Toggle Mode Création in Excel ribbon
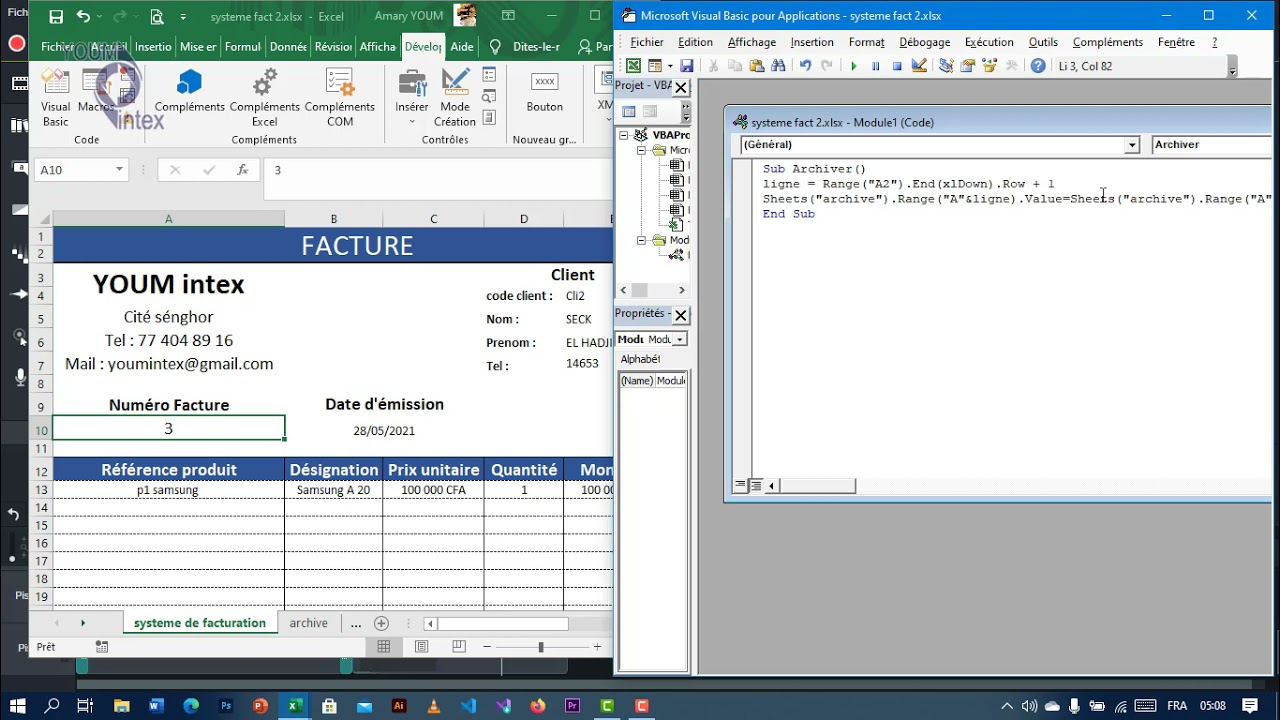 click(455, 99)
